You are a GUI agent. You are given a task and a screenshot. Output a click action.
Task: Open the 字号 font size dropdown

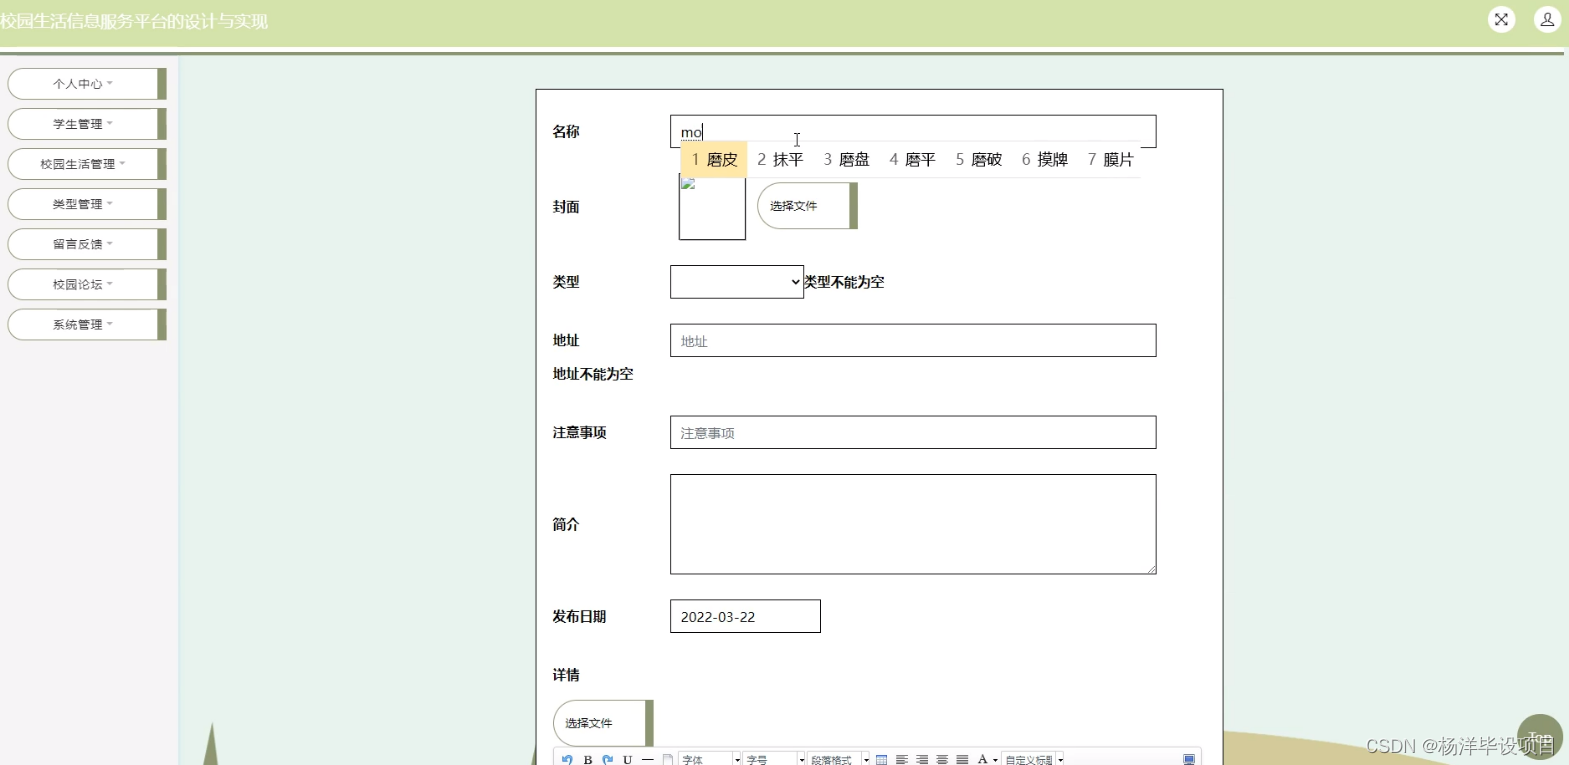click(x=774, y=760)
